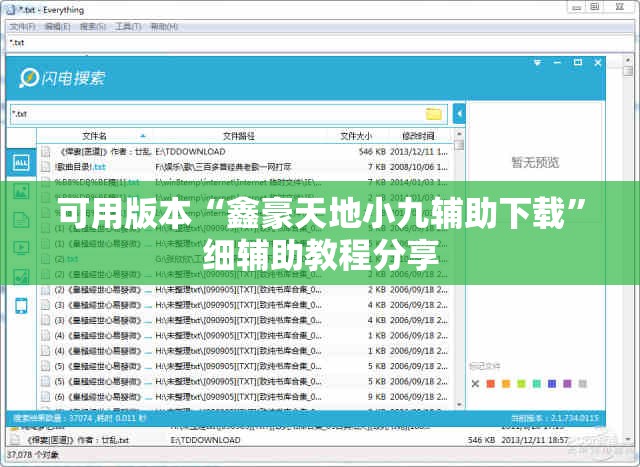Sort results by 文件路径 column header
Viewport: 640px width, 467px height.
pyautogui.click(x=239, y=136)
